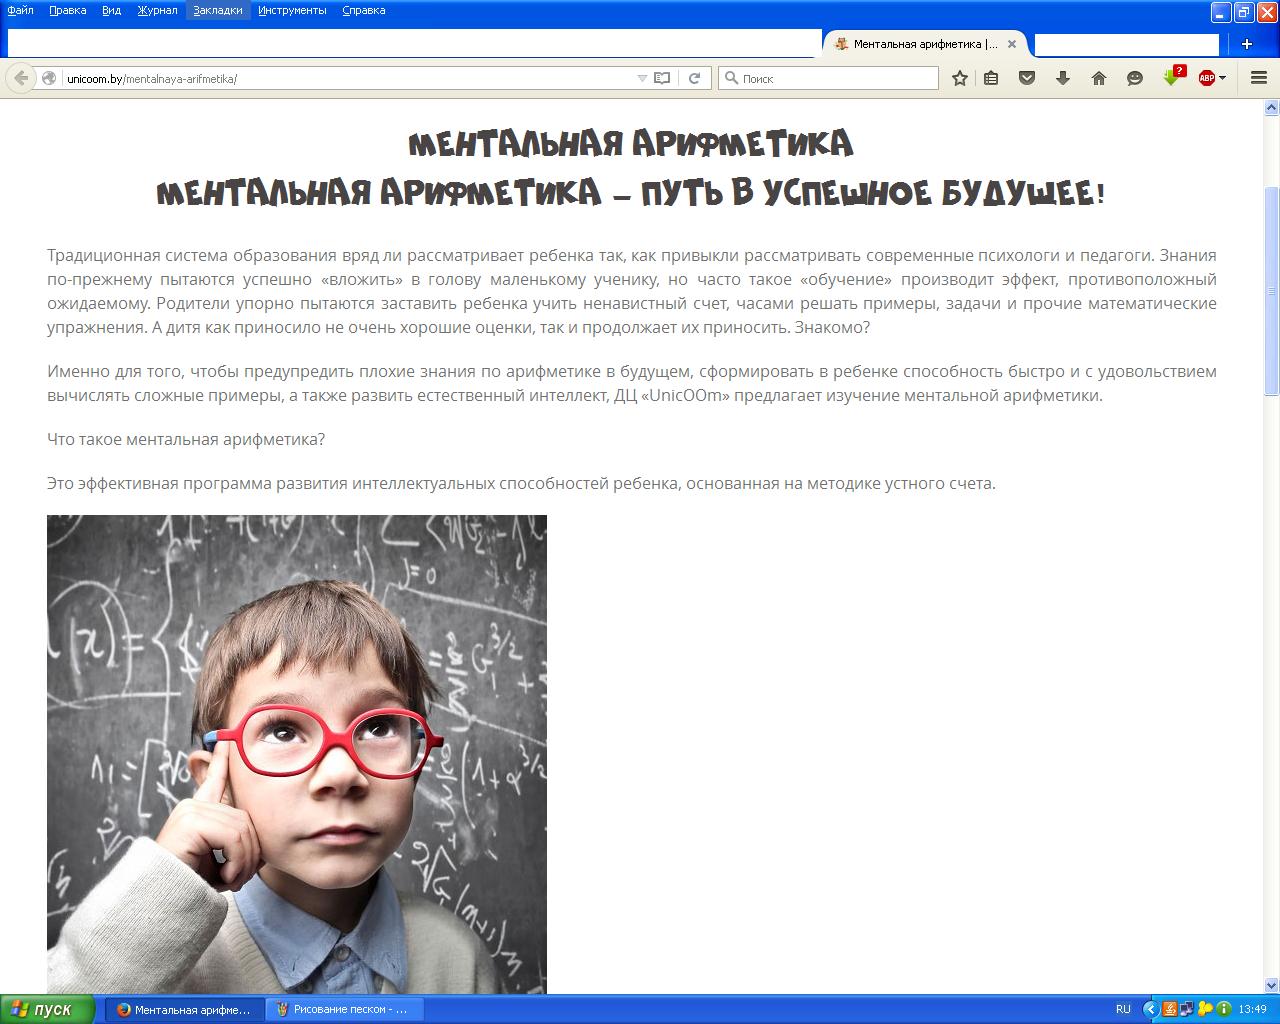Open the Инструменты menu

coord(292,10)
